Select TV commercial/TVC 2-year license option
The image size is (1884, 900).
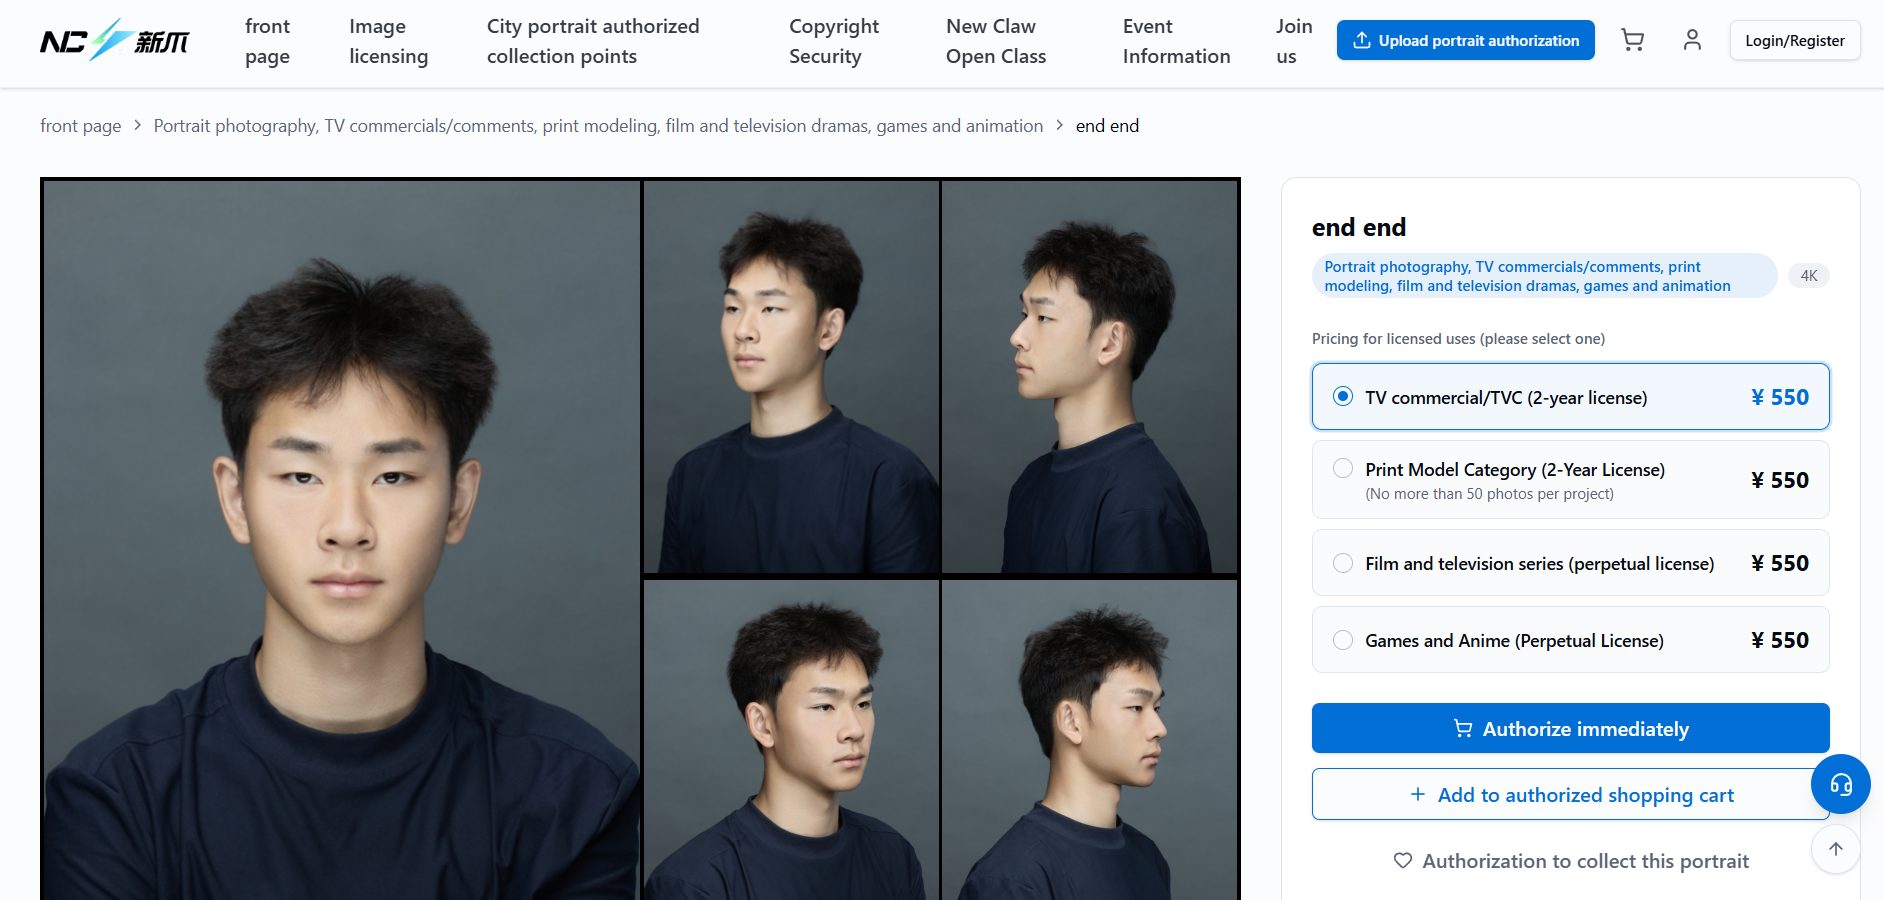click(1570, 397)
